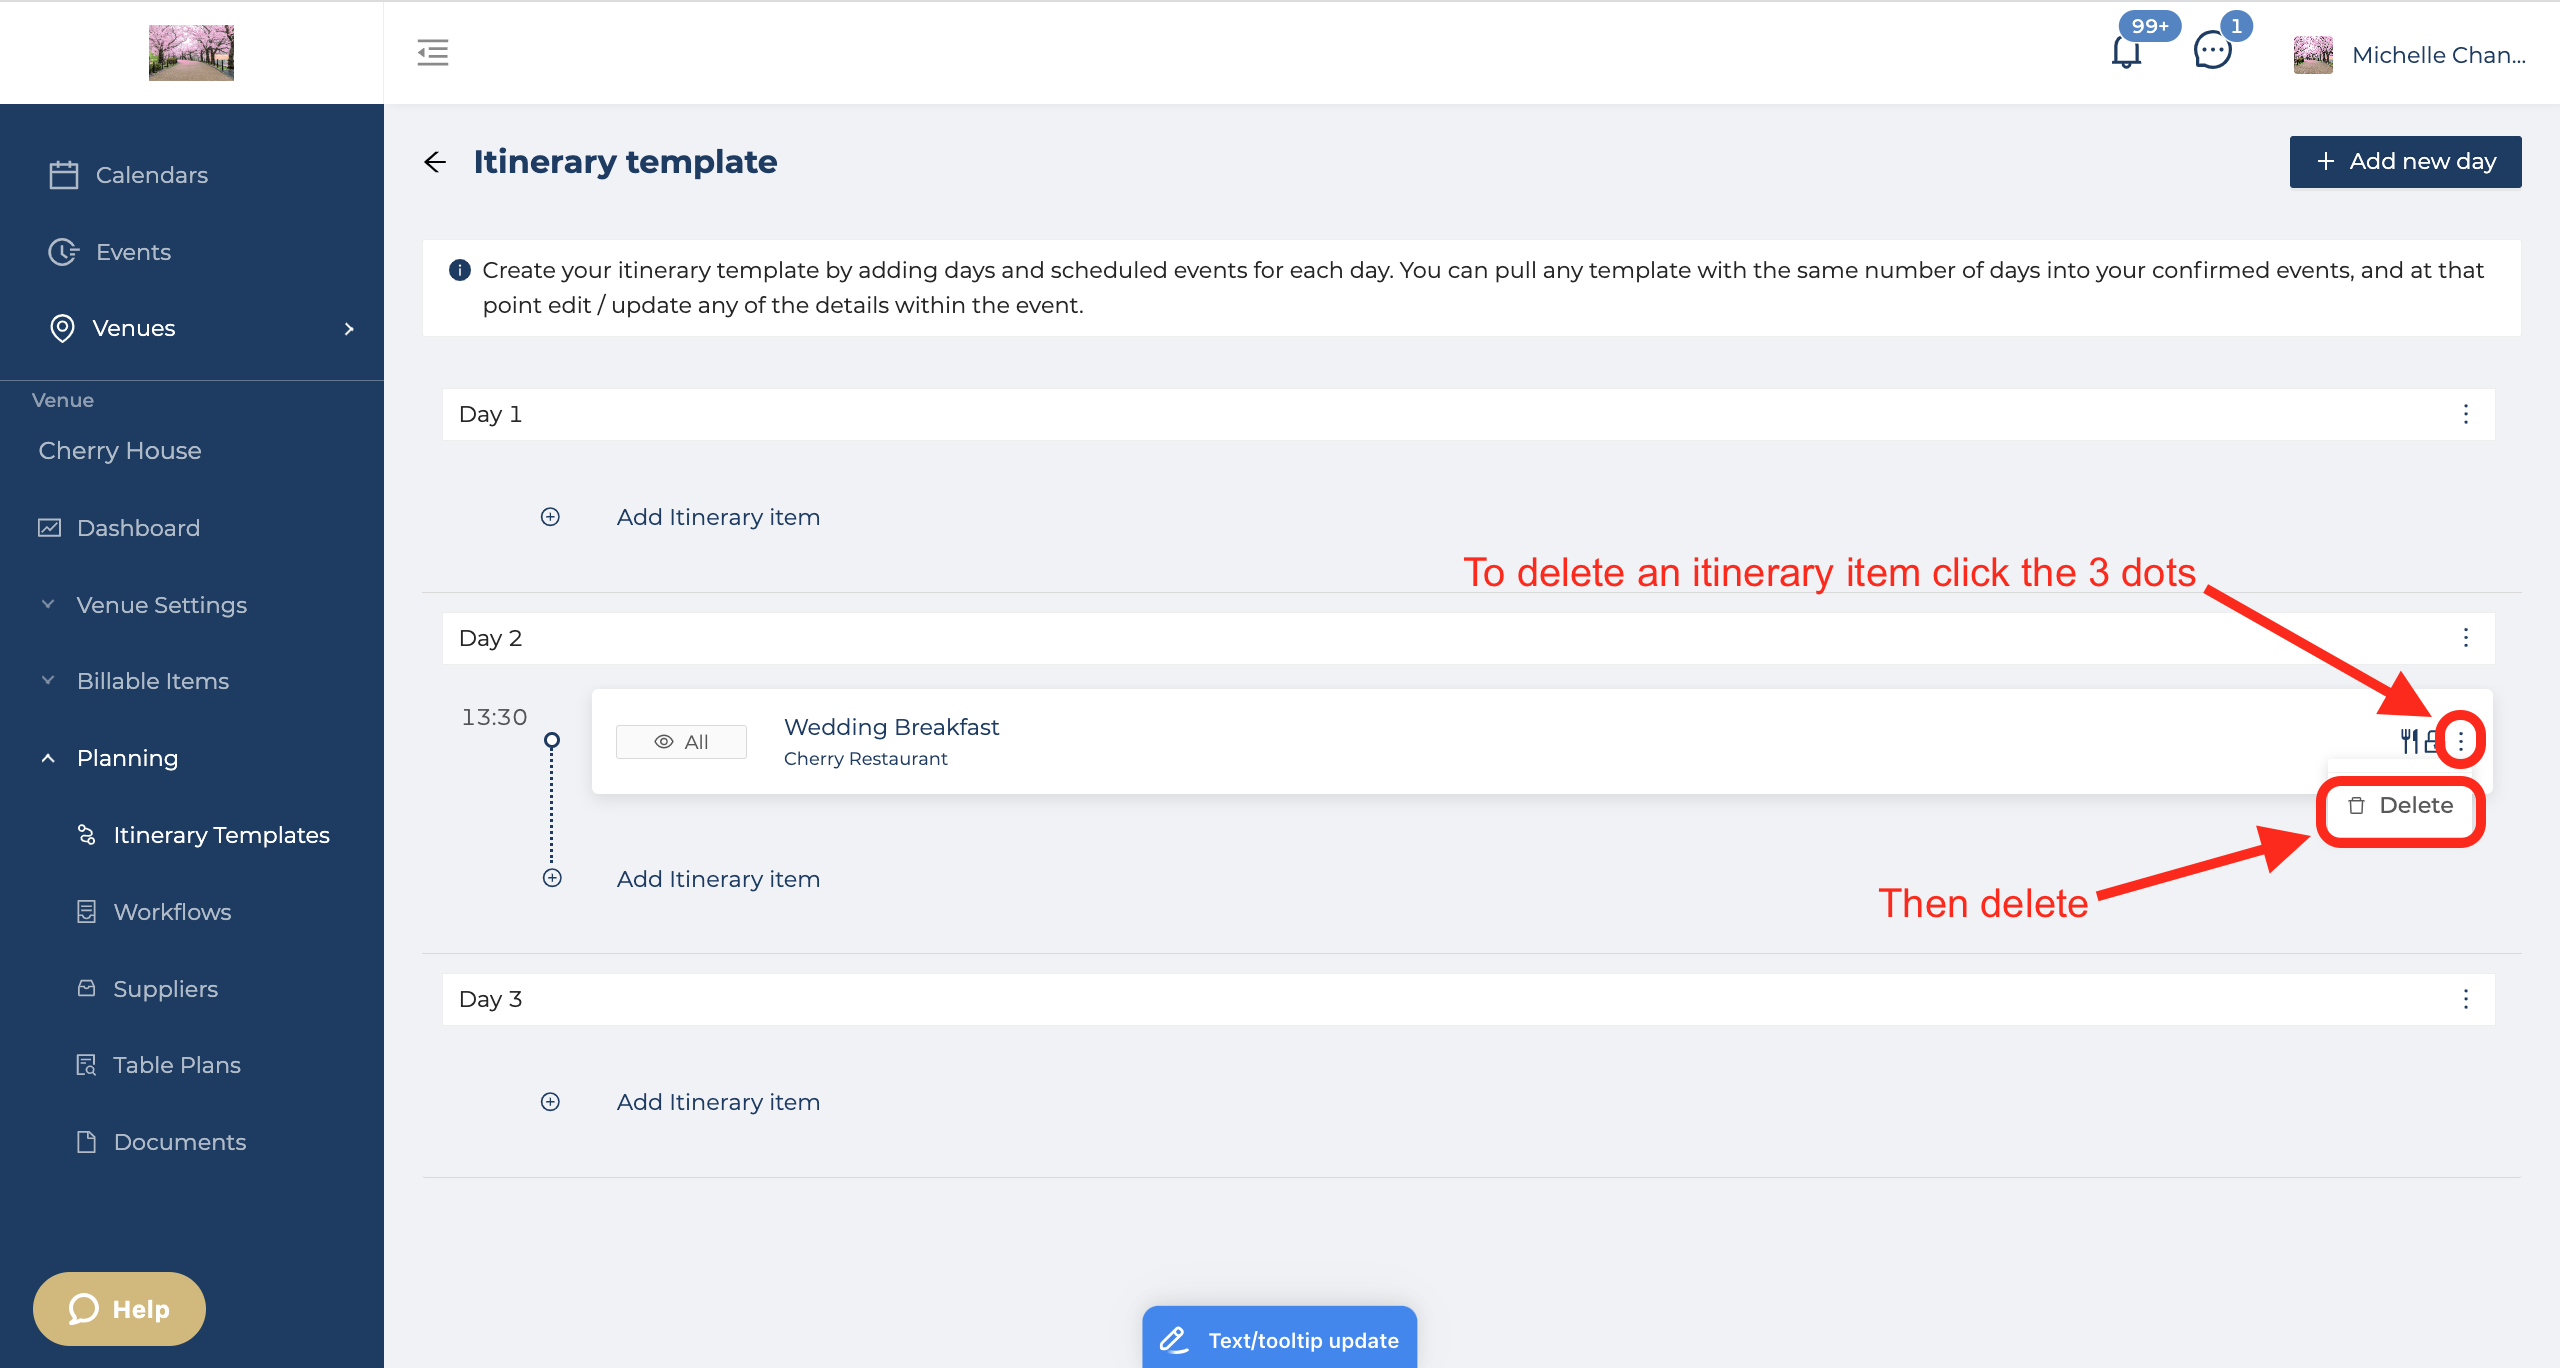Click the Dashboard chart icon

pyautogui.click(x=49, y=527)
